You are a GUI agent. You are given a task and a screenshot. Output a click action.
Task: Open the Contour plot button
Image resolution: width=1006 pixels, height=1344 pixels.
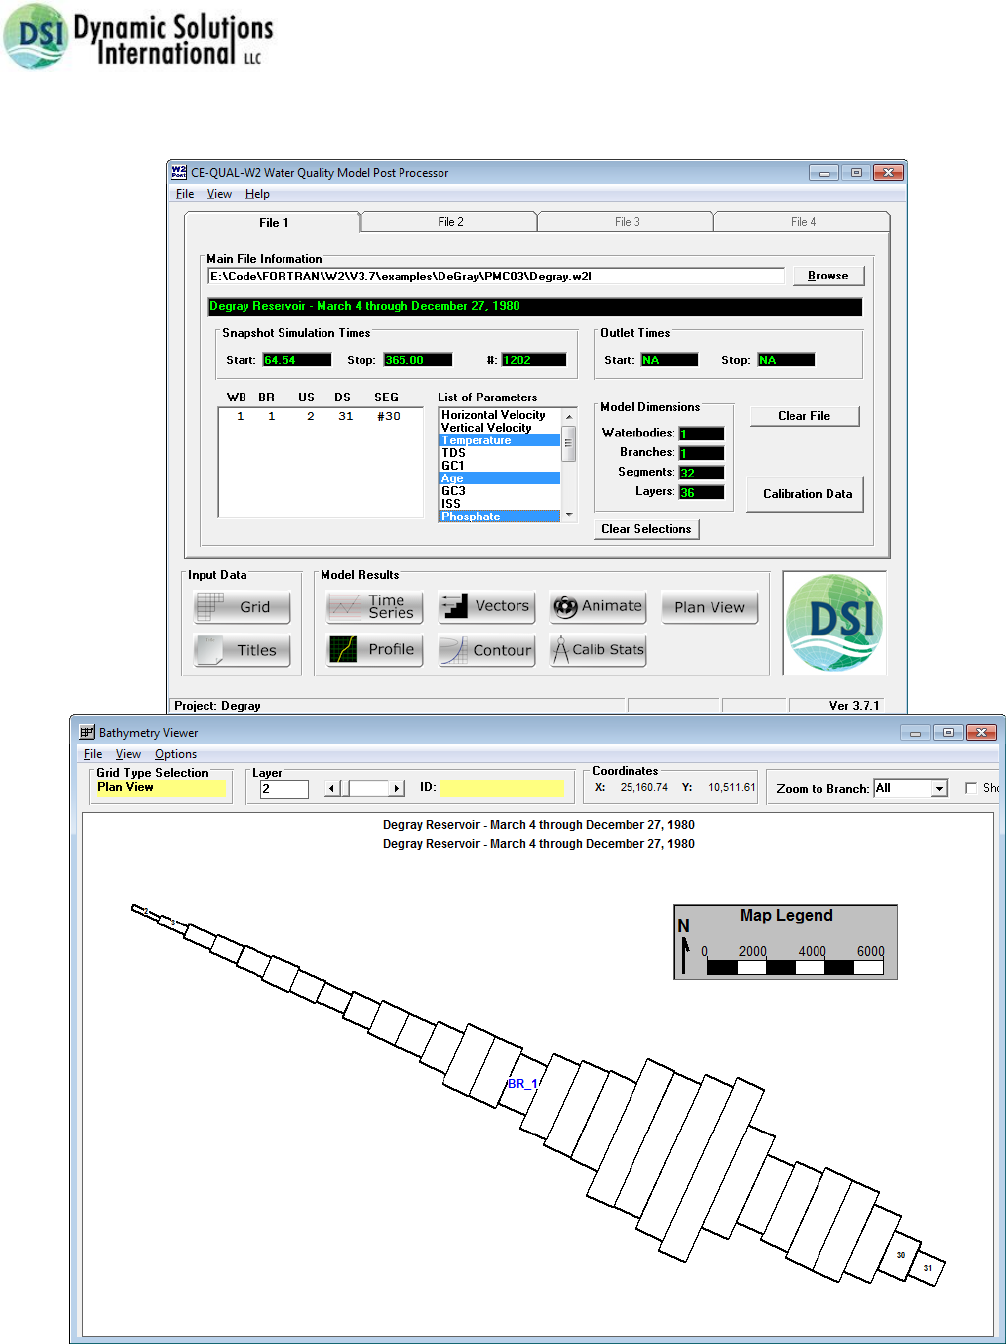coord(487,650)
